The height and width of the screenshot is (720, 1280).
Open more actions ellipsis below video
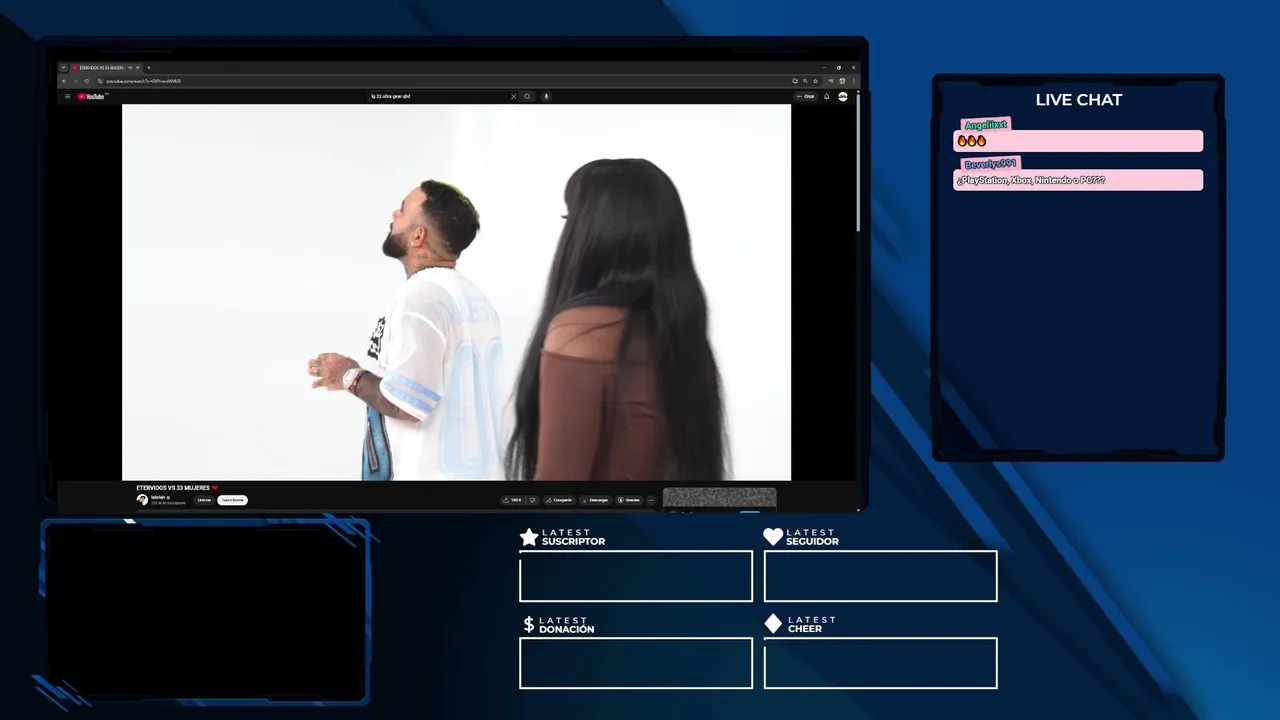pos(651,500)
